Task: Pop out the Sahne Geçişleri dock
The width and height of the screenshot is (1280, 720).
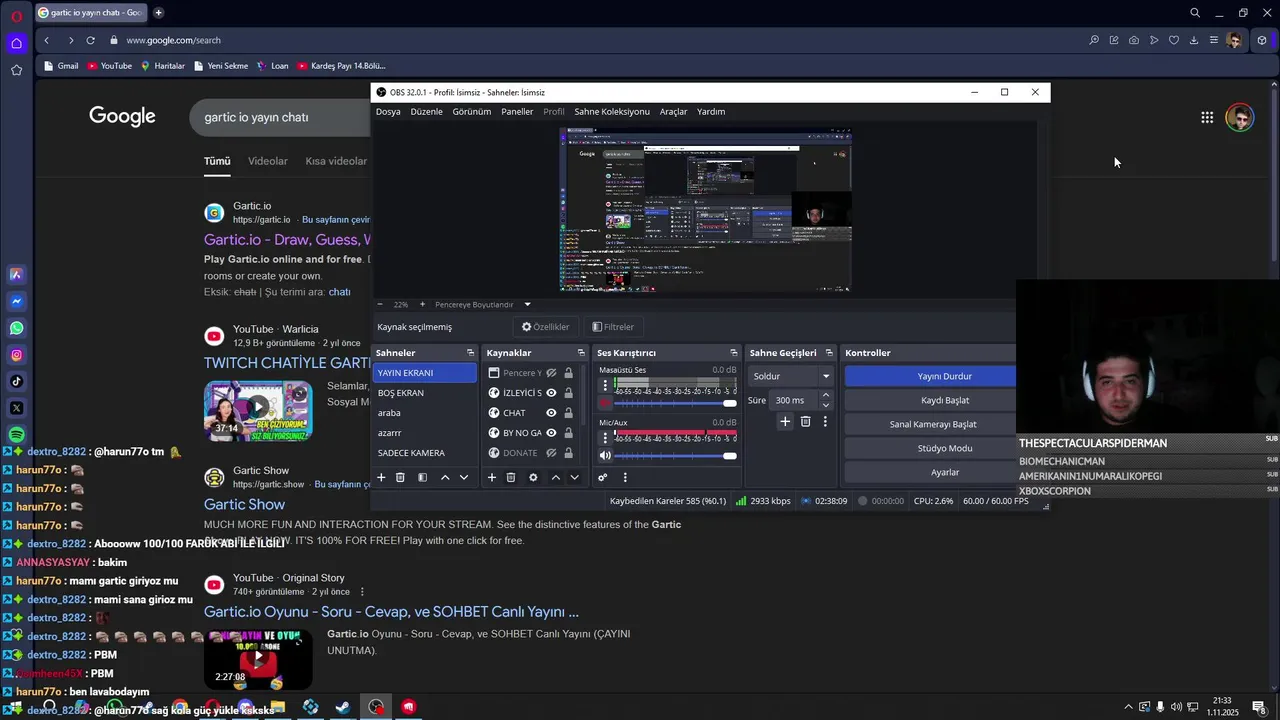Action: tap(829, 353)
